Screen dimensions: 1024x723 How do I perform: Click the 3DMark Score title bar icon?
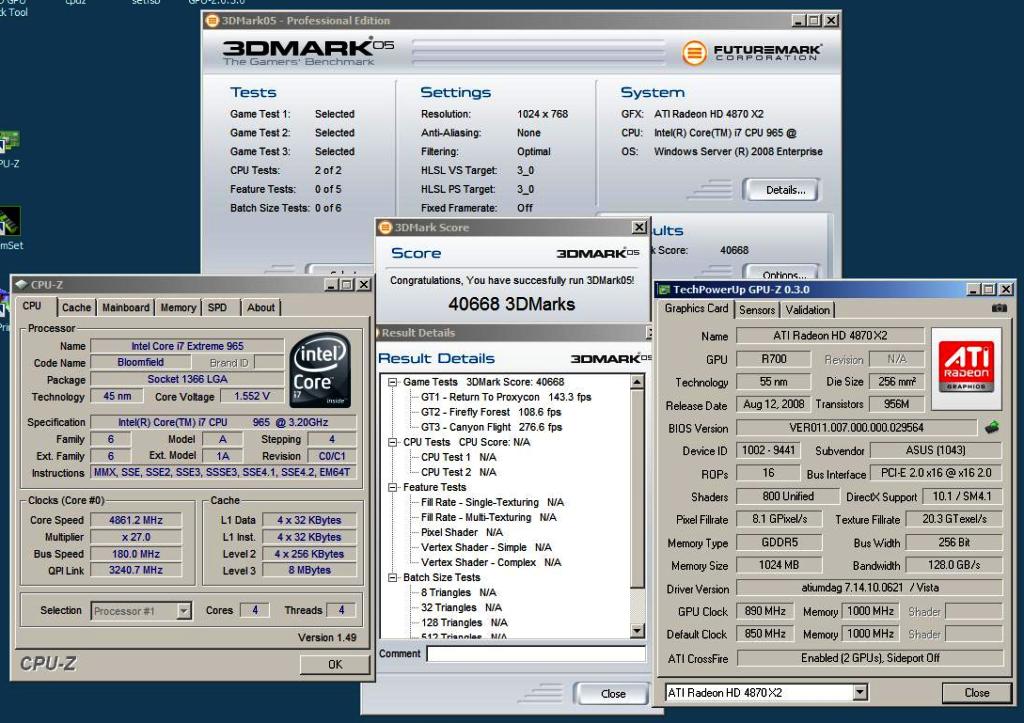(x=386, y=227)
